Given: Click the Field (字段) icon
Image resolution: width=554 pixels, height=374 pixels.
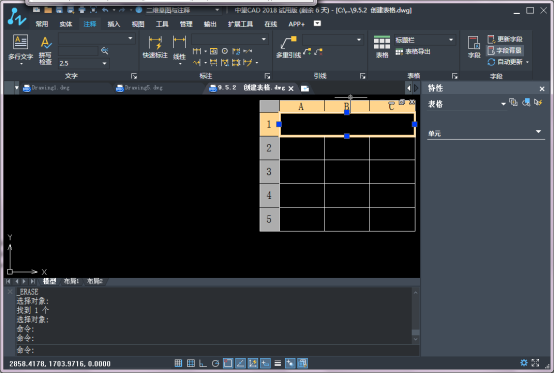Looking at the screenshot, I should coord(474,47).
